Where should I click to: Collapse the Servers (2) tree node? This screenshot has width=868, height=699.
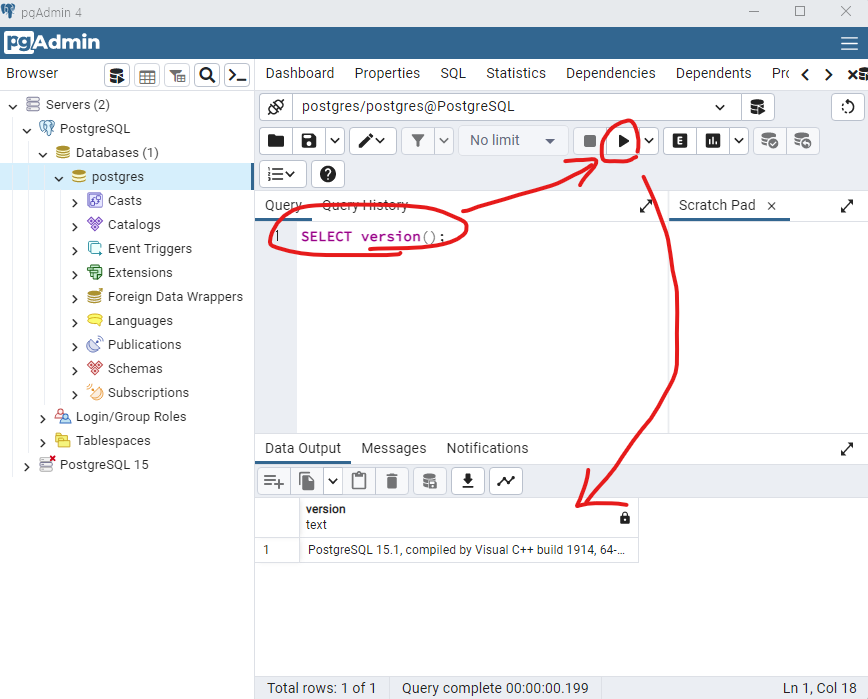(13, 106)
